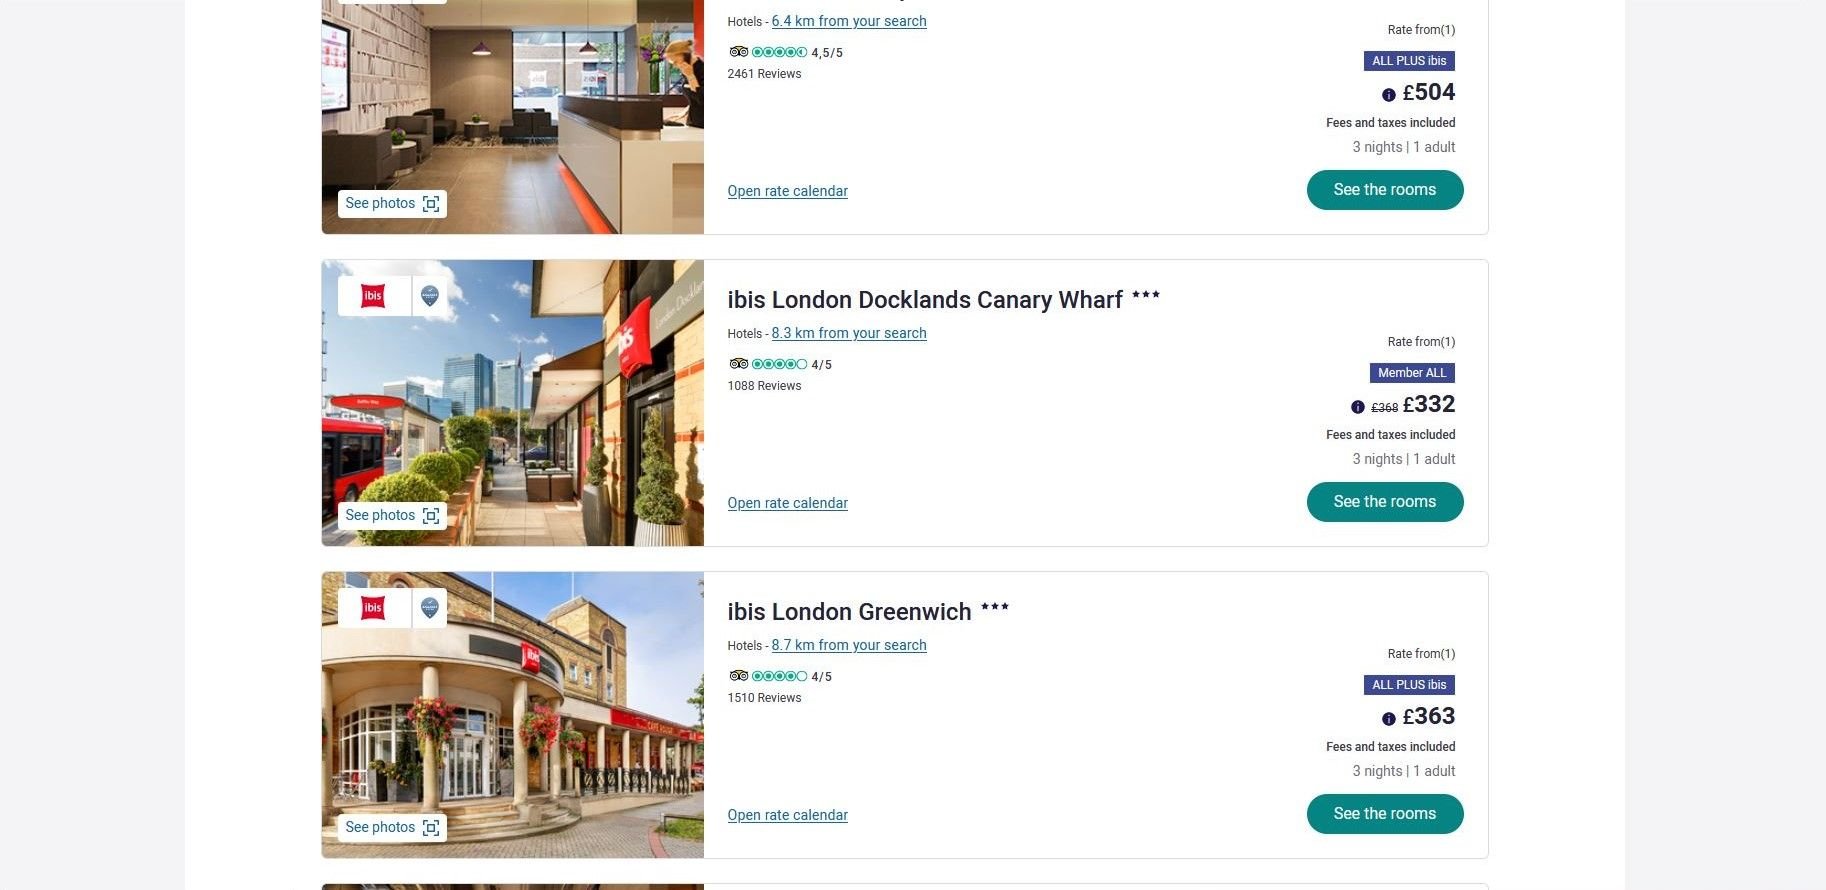See the rooms for ibis Docklands Canary Wharf

(x=1385, y=502)
